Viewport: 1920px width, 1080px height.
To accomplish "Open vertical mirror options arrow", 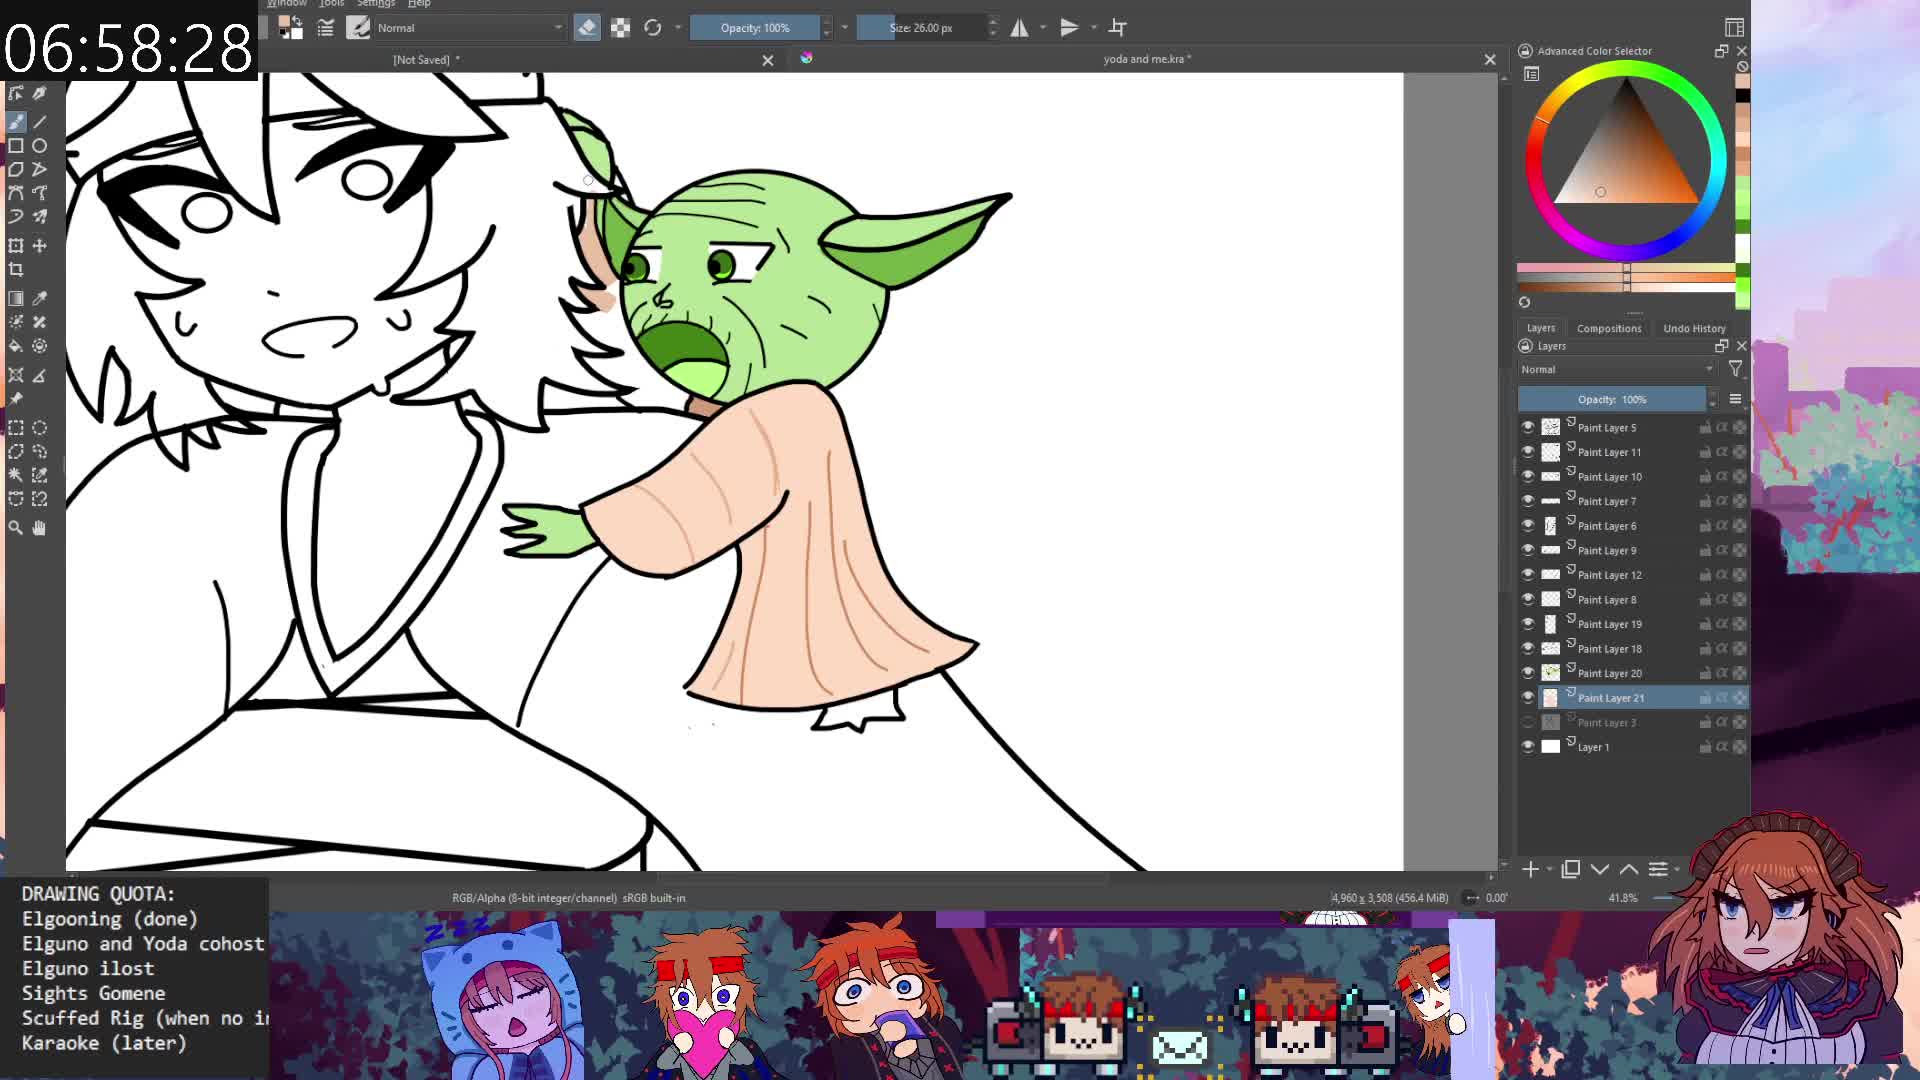I will point(1094,28).
